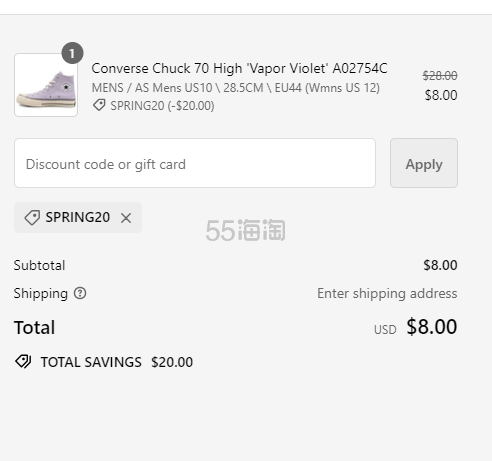Screen dimensions: 492x461
Task: Click the tag icon beside SPRING20 (-$20.00)
Action: coord(99,105)
